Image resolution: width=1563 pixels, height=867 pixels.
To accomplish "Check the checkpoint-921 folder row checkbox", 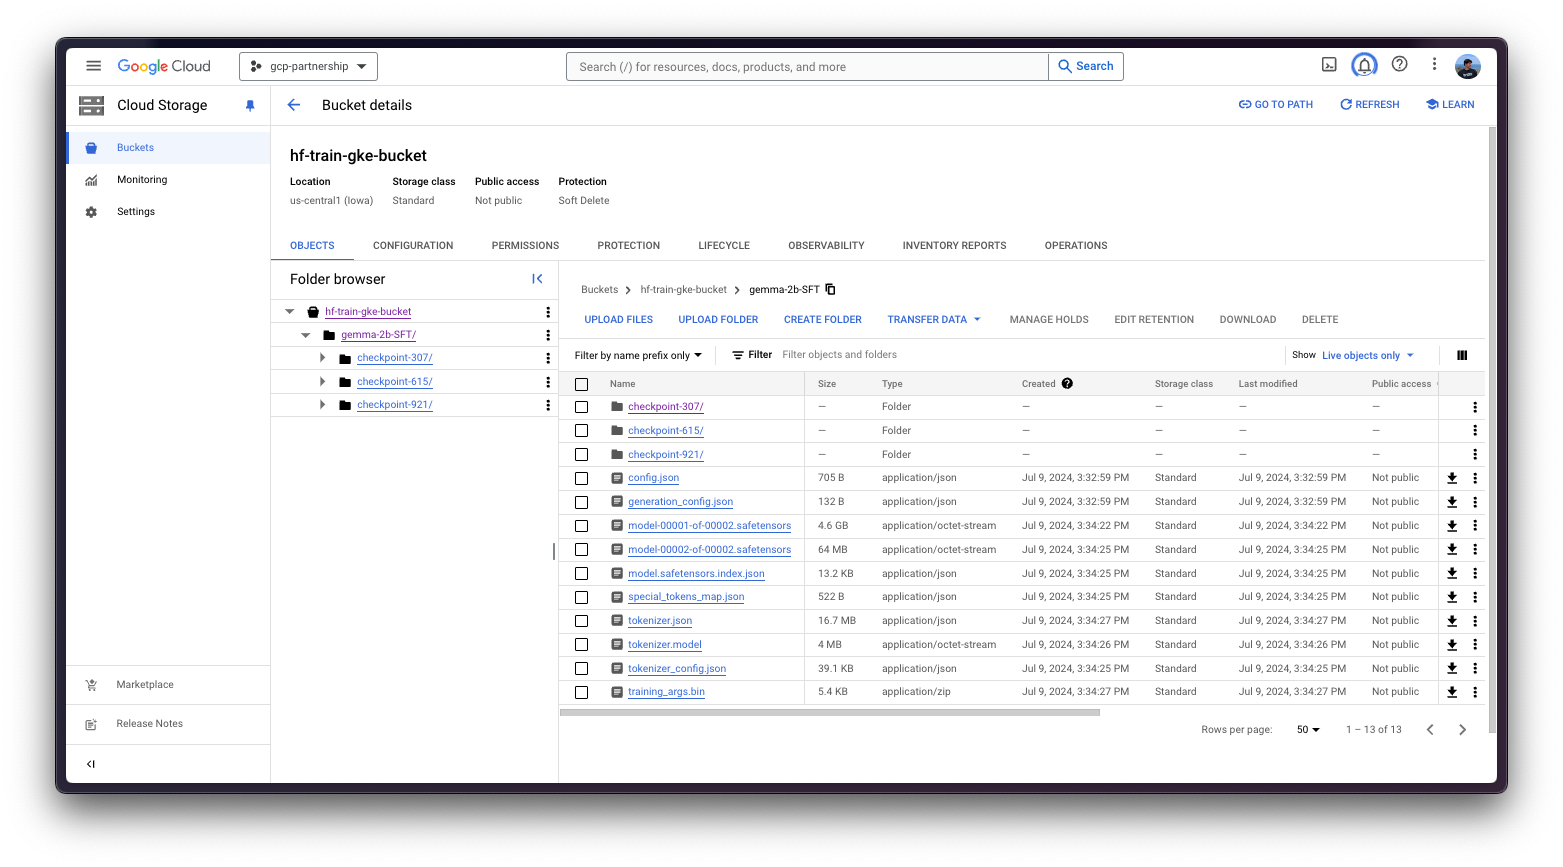I will (x=581, y=455).
